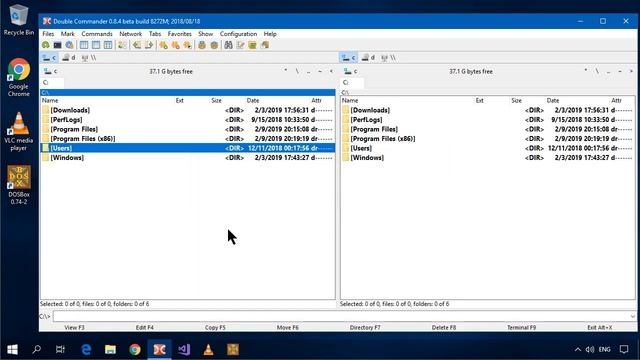Open left panel drive list dropdown
Image resolution: width=640 pixels, height=360 pixels.
(x=51, y=71)
